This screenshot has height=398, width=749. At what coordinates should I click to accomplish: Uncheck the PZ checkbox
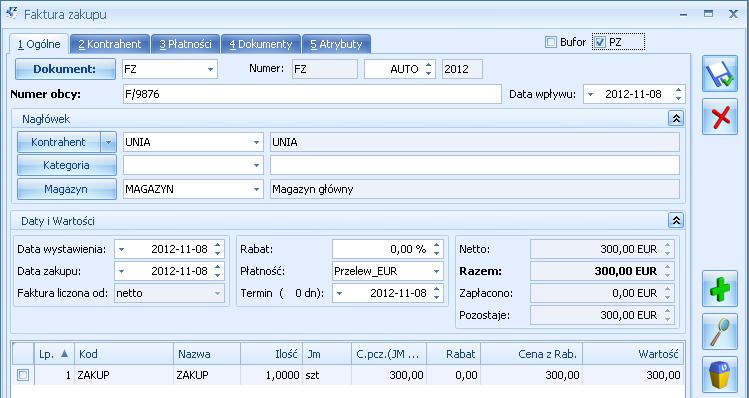pyautogui.click(x=600, y=43)
